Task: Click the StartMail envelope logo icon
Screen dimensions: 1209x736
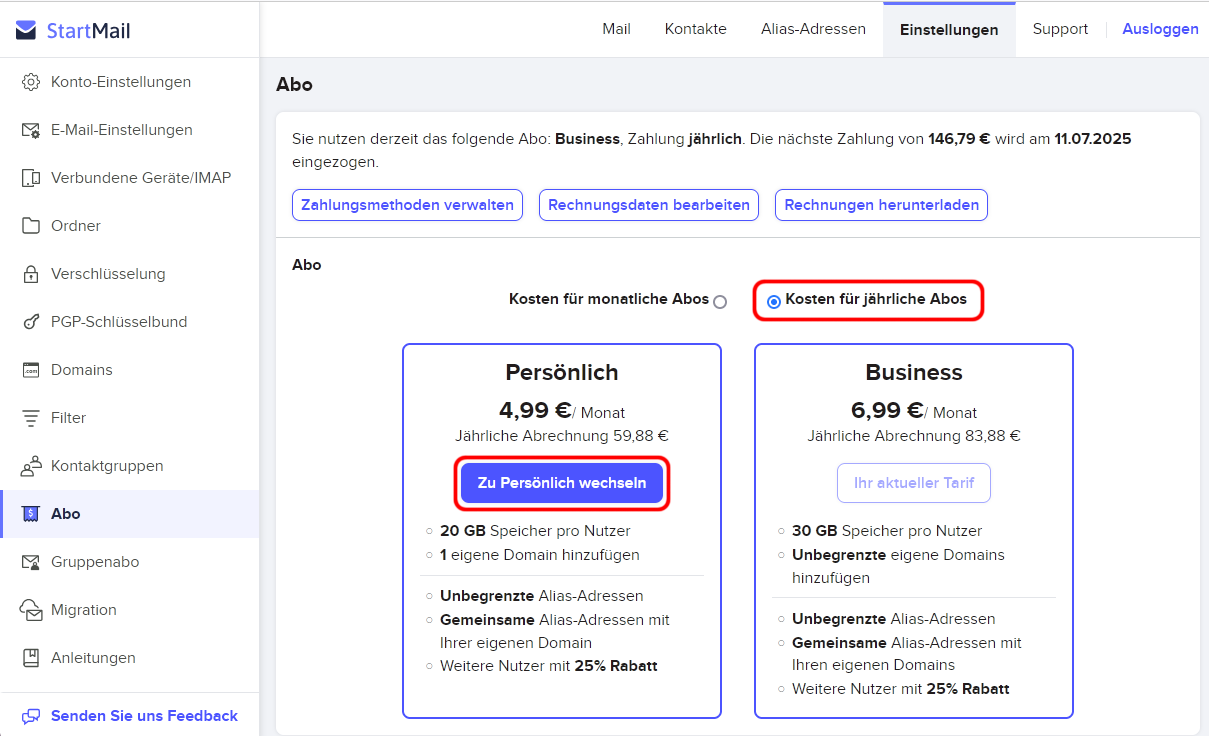Action: tap(26, 30)
